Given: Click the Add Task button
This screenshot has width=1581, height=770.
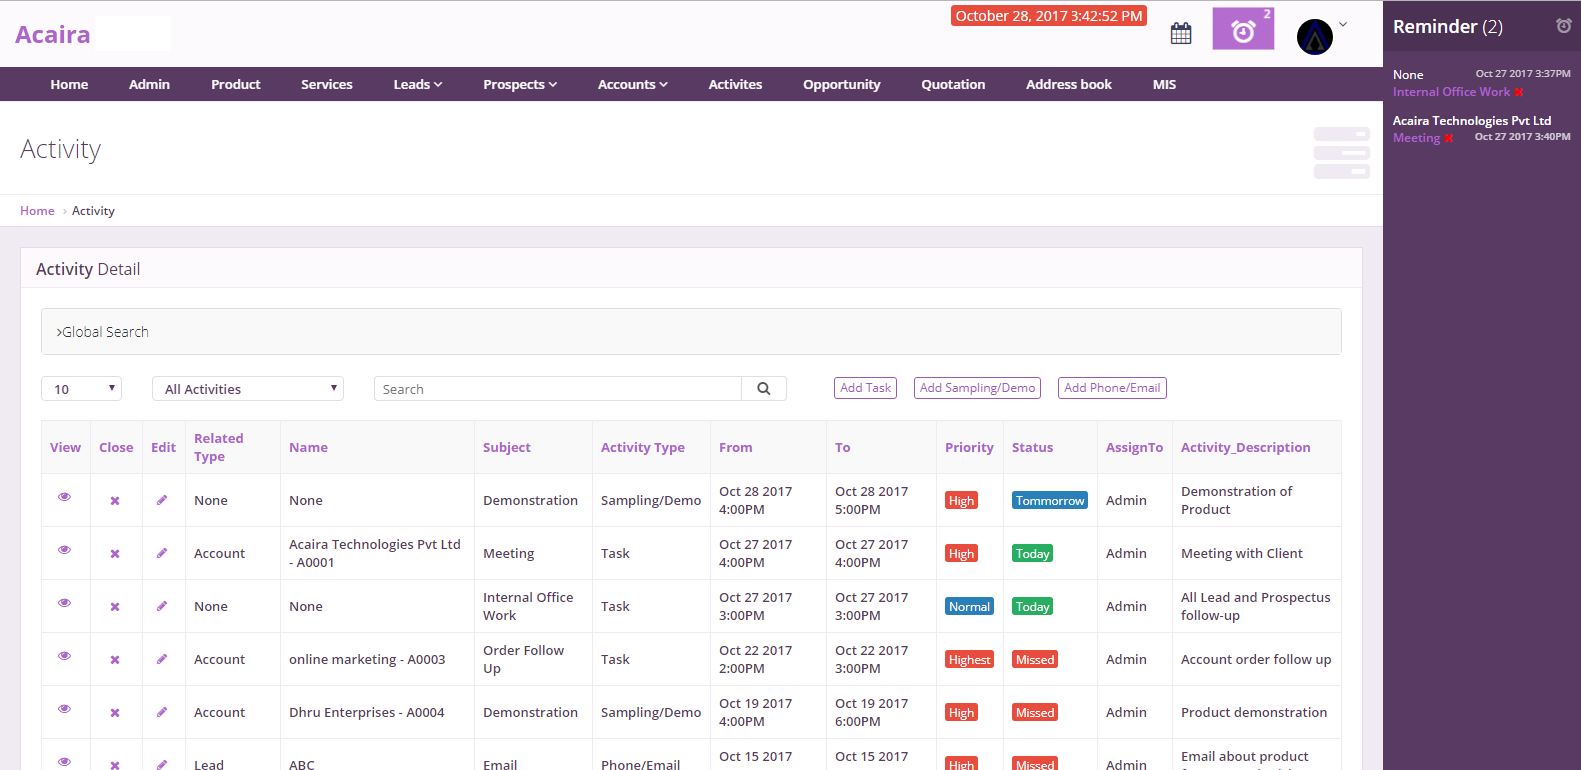Looking at the screenshot, I should click(865, 388).
